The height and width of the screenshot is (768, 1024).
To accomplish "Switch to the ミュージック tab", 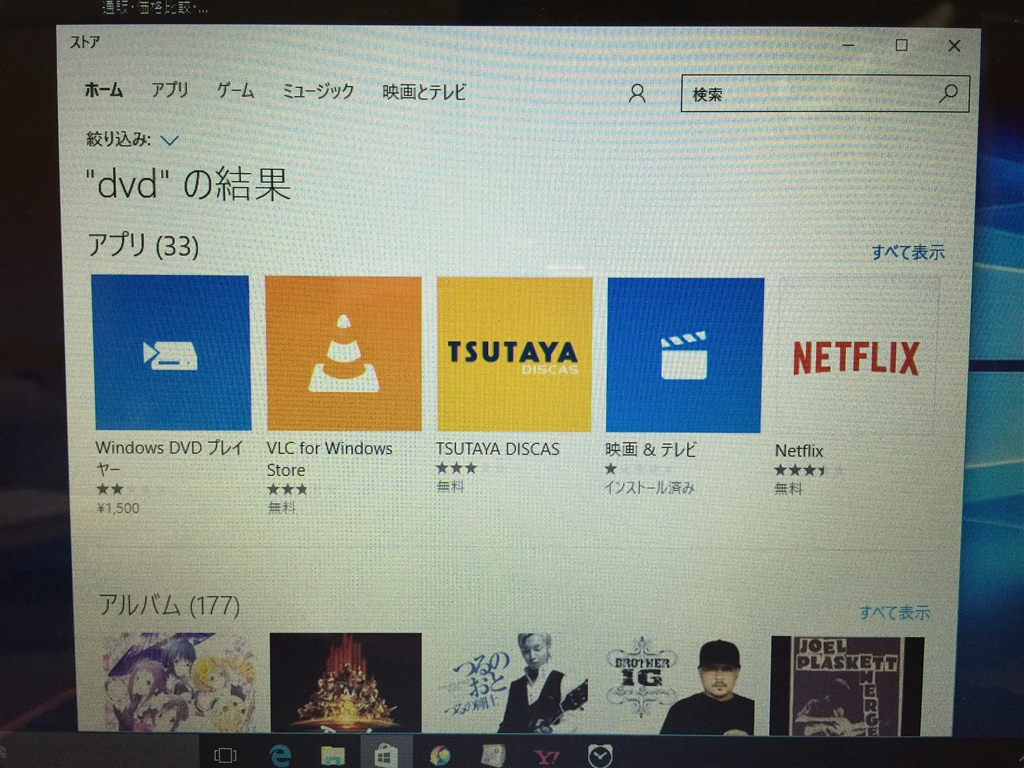I will 318,91.
